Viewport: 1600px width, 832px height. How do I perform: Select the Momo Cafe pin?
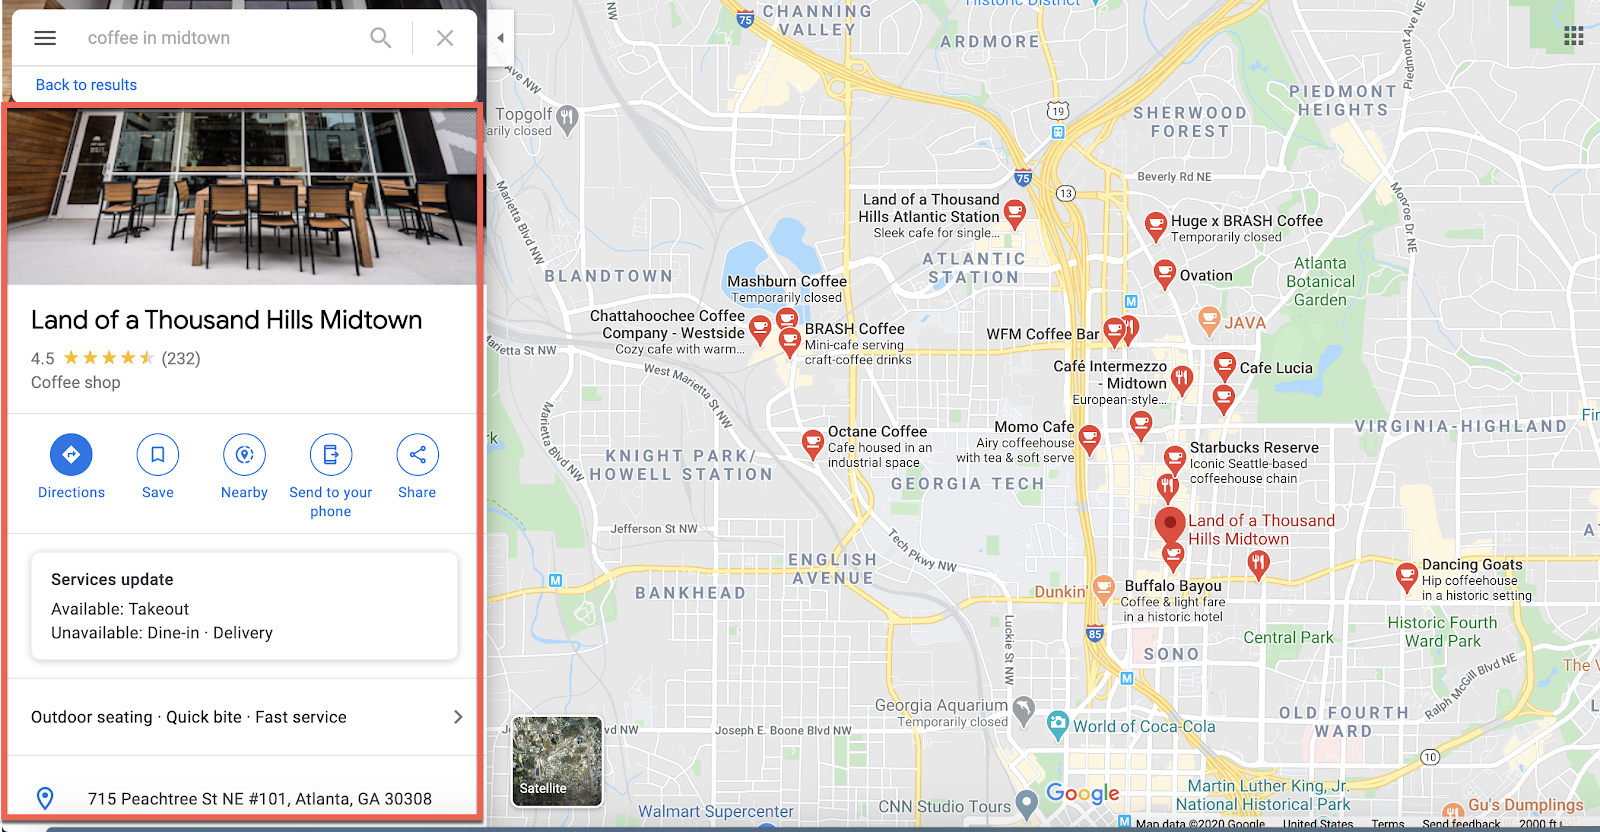(1089, 440)
